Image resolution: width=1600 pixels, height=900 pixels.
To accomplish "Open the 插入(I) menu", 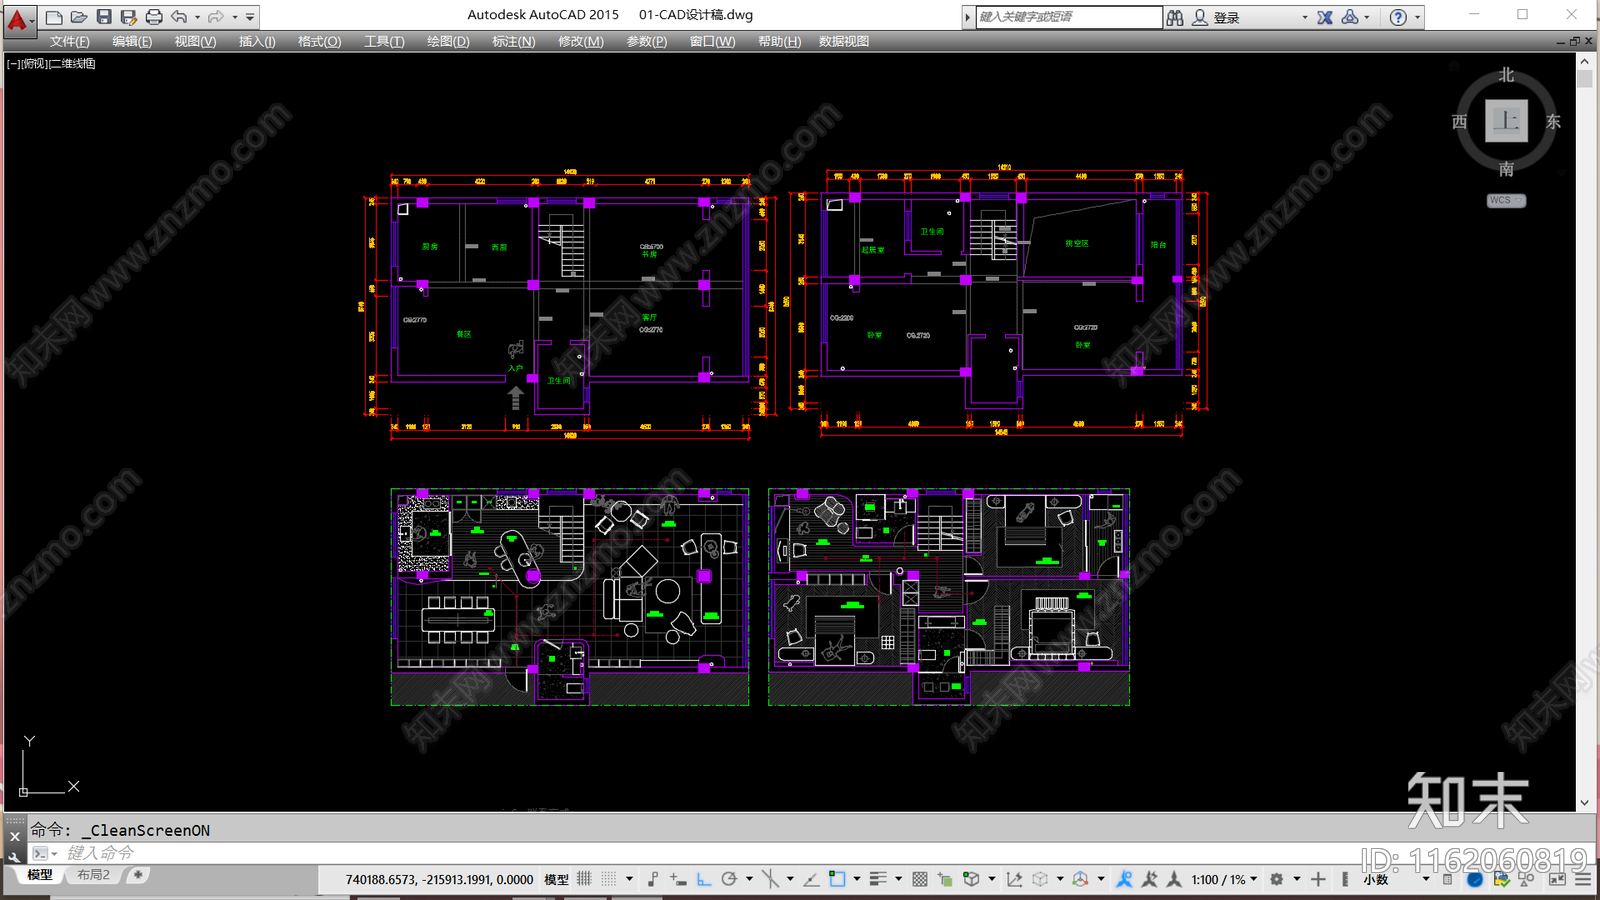I will tap(257, 42).
